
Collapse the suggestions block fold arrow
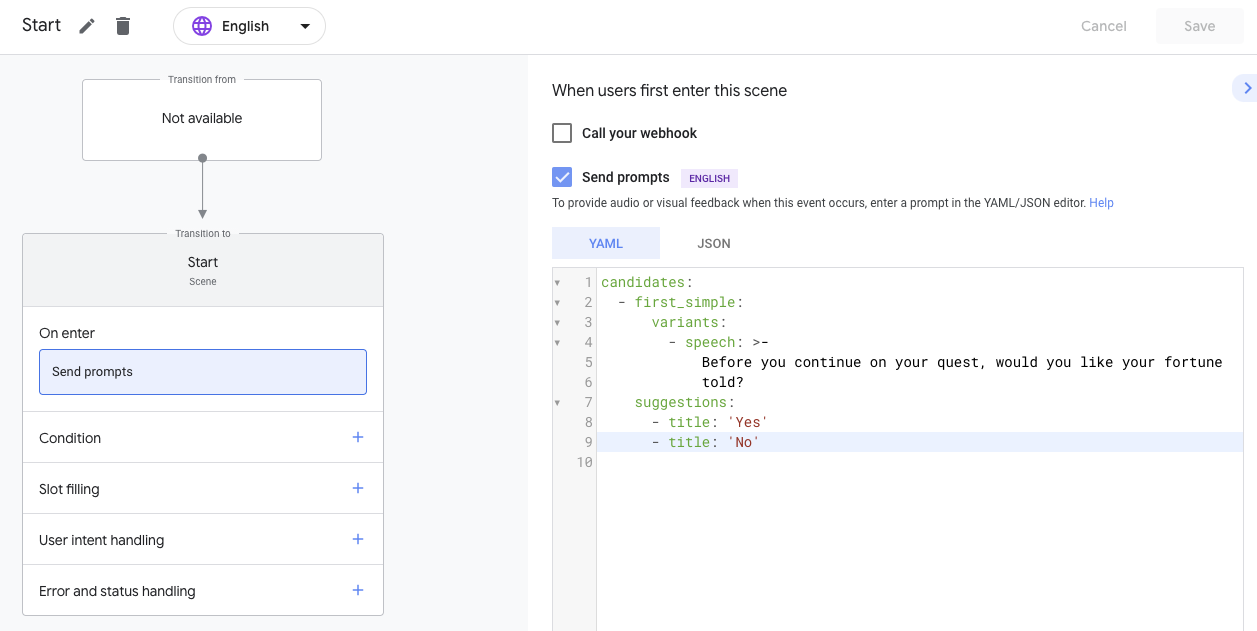(557, 402)
